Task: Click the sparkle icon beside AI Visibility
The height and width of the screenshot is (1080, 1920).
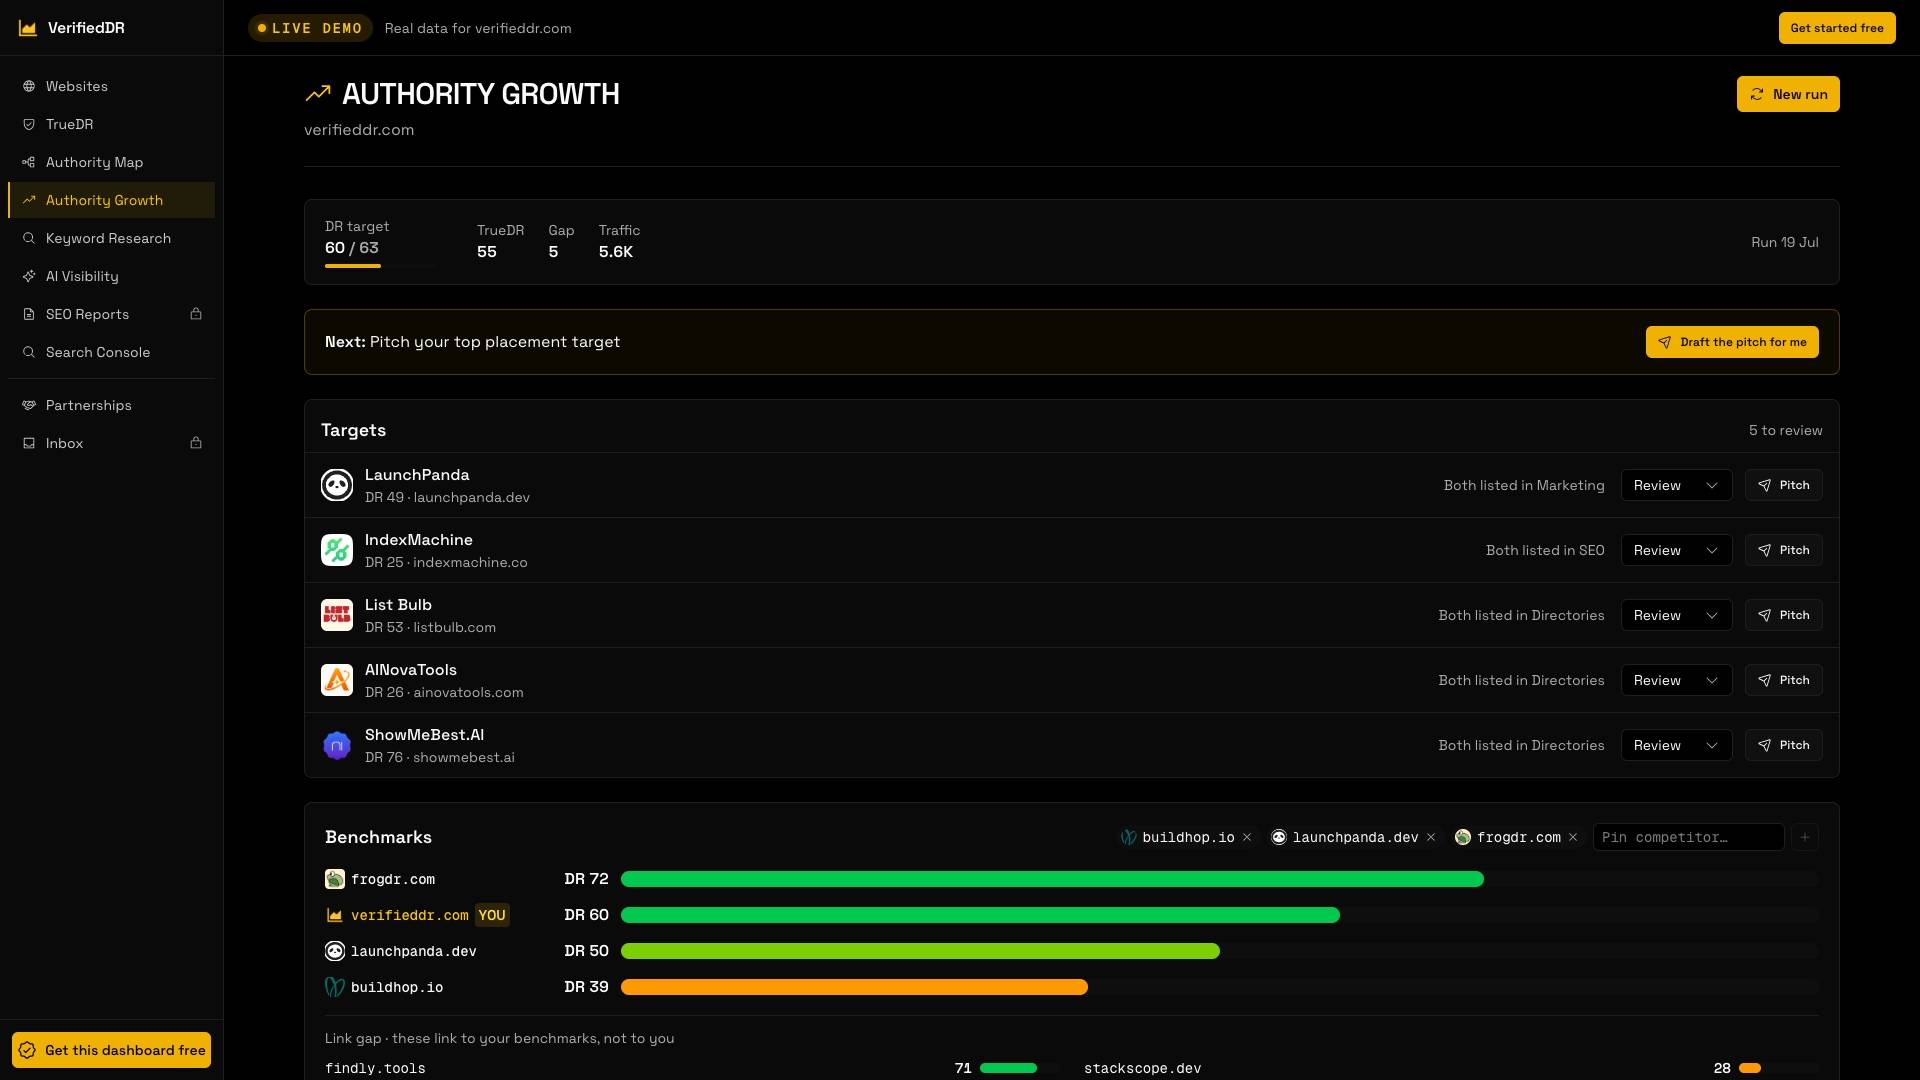Action: coord(29,276)
